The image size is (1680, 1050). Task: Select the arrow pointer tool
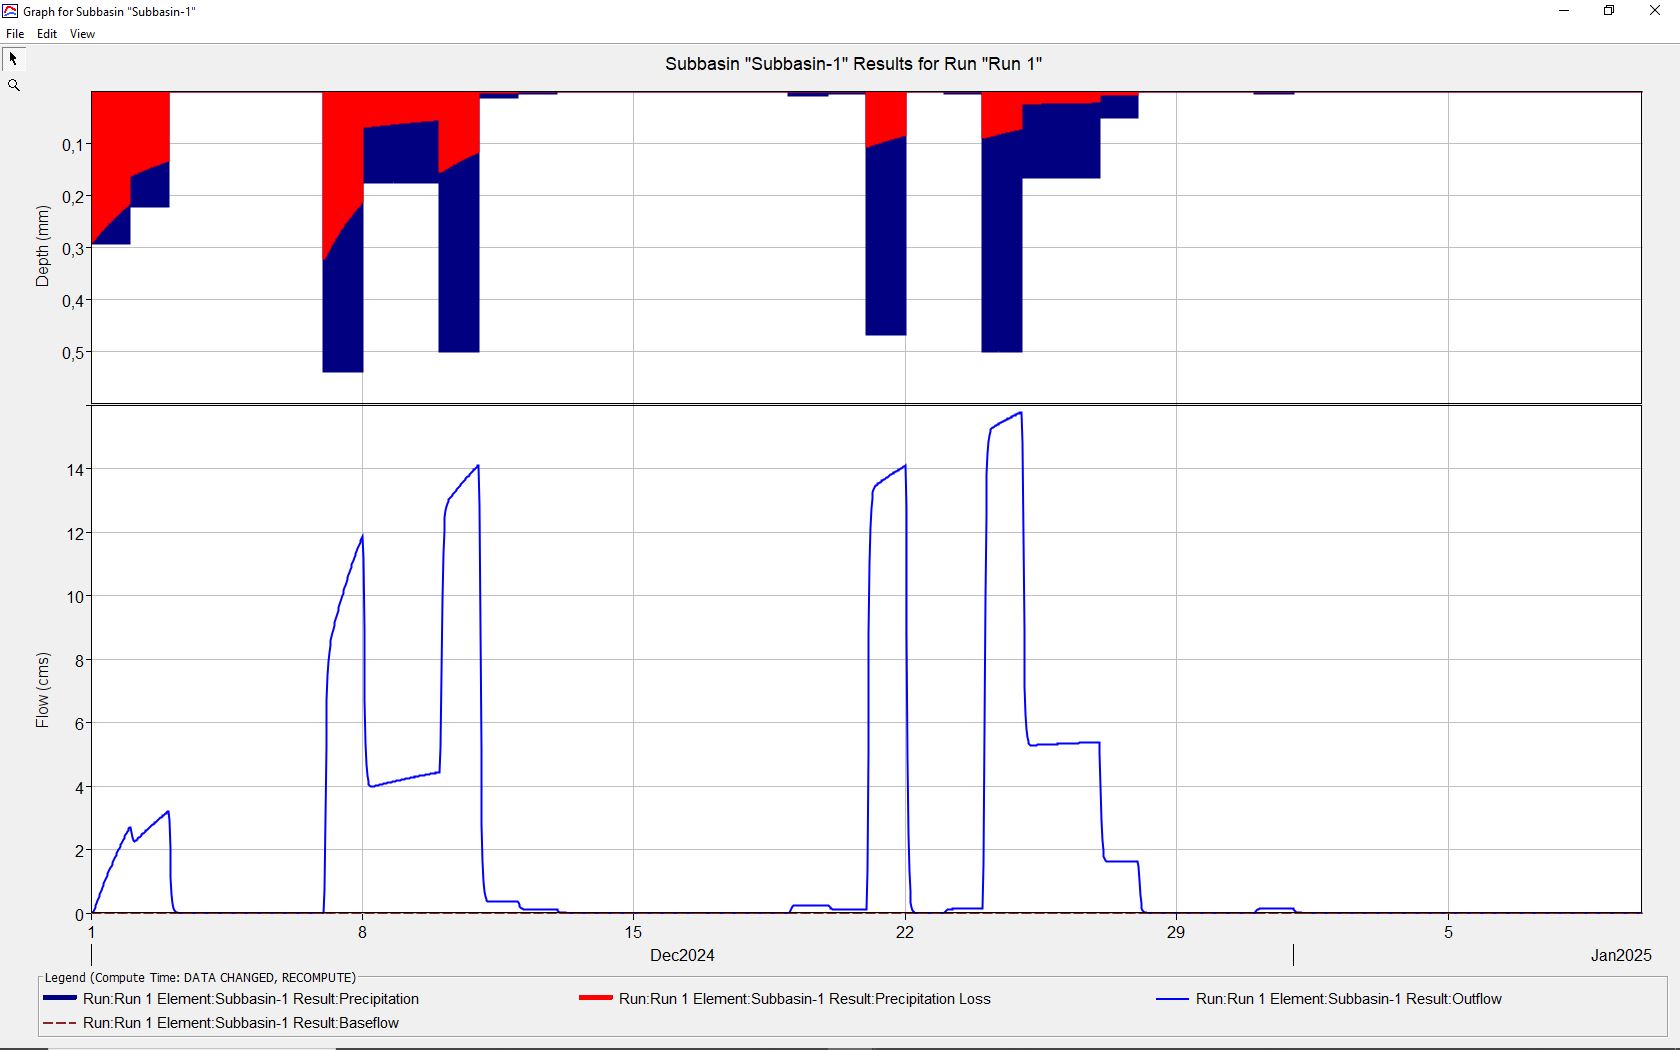click(14, 59)
